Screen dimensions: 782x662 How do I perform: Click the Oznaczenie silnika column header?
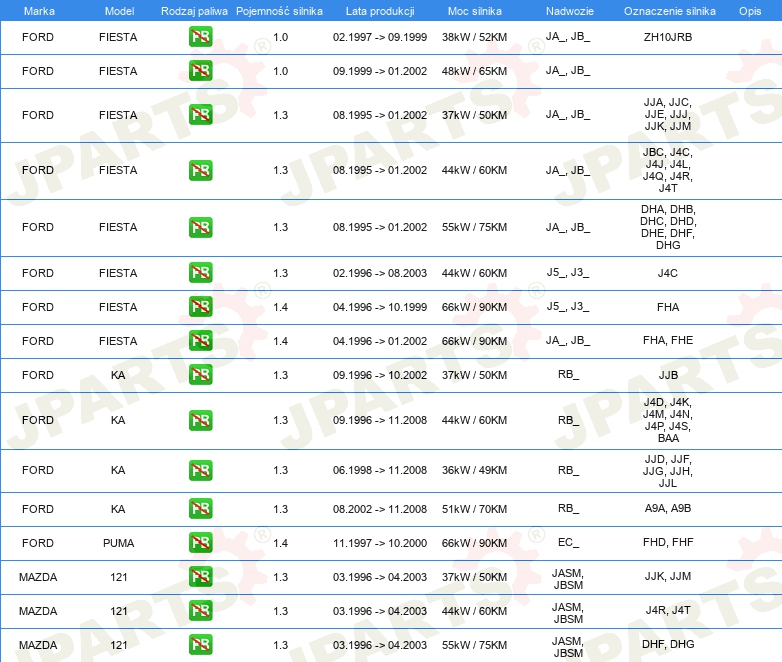669,11
